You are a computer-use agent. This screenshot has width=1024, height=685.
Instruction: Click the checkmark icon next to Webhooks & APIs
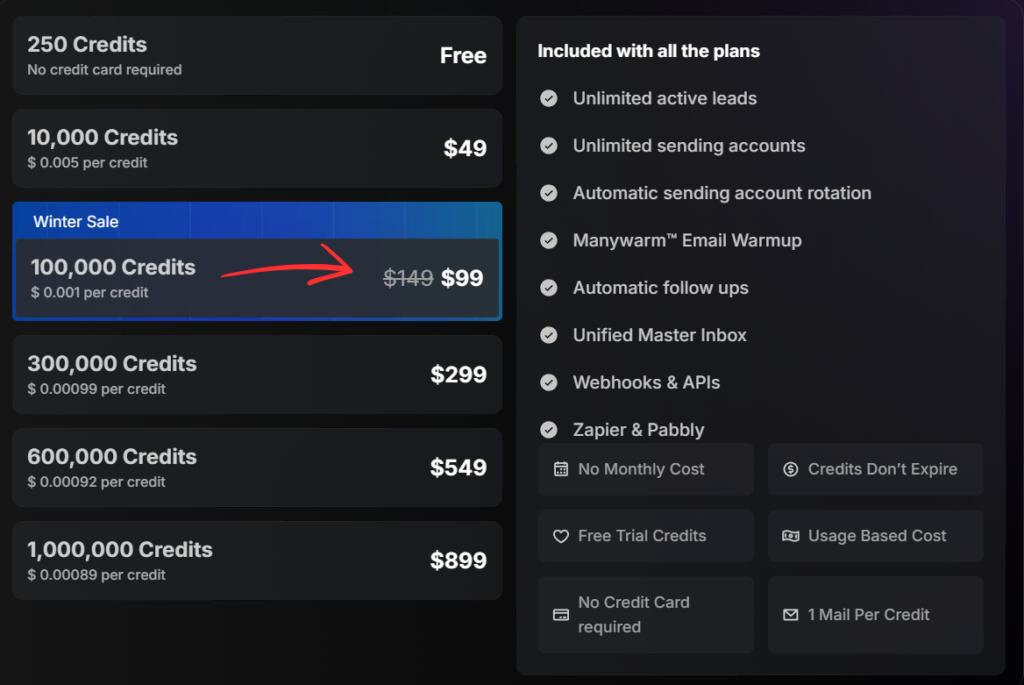(549, 382)
